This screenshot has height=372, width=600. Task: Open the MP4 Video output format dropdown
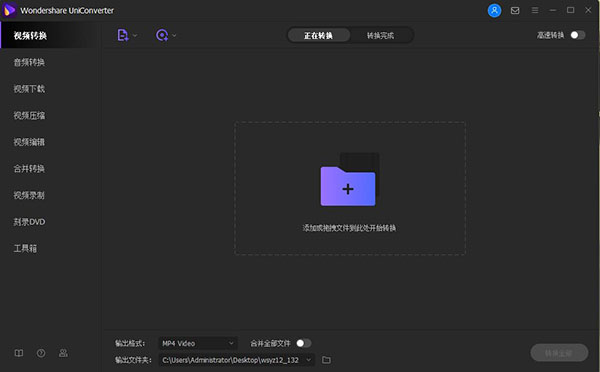coord(198,343)
